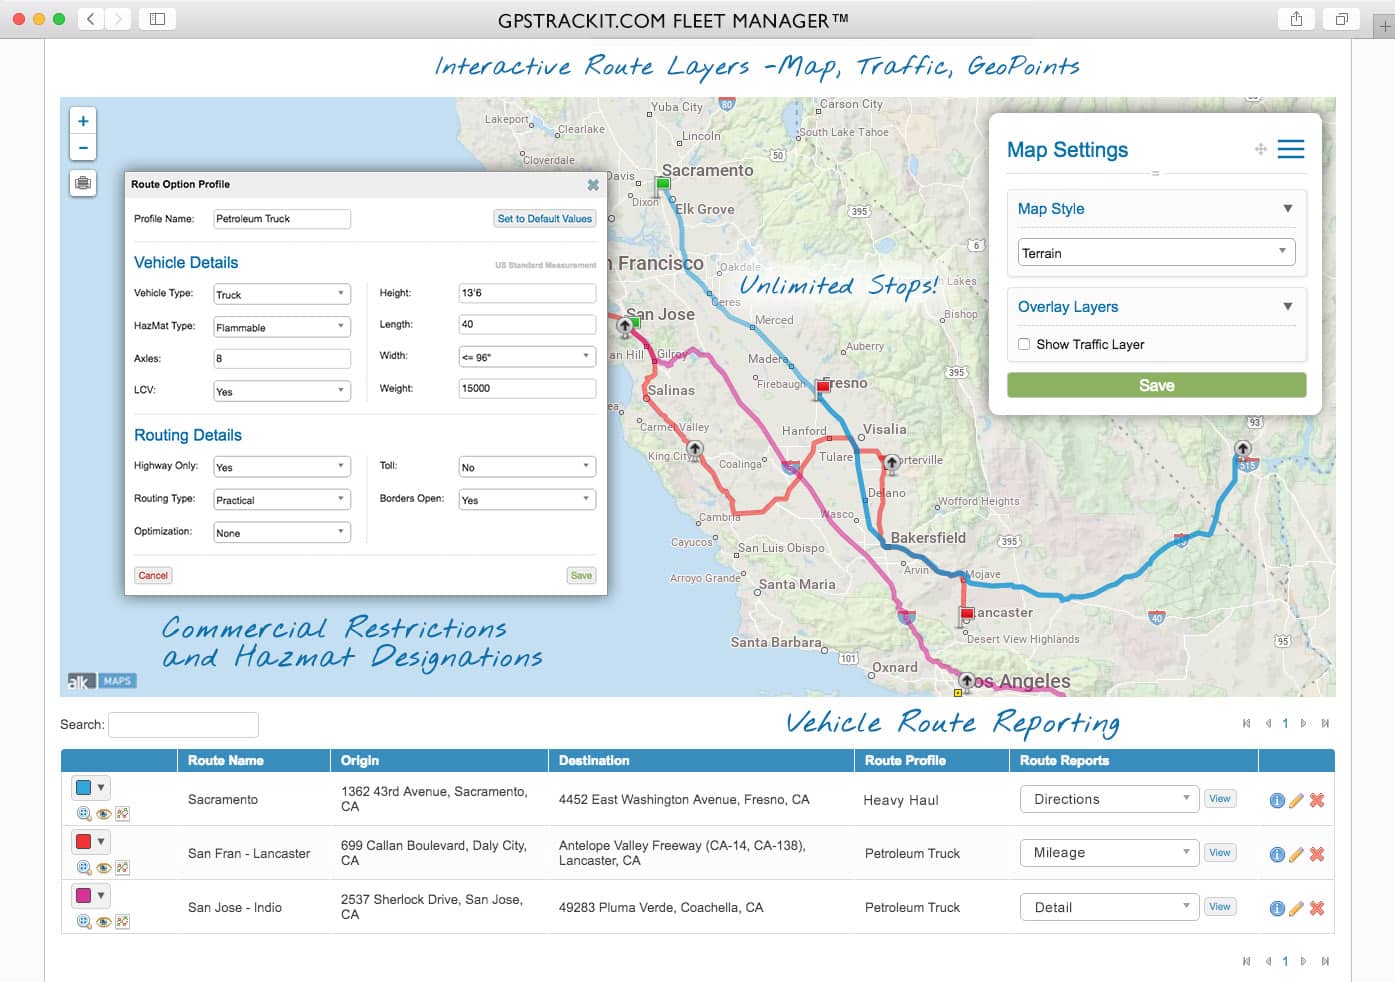This screenshot has width=1395, height=982.
Task: Click the red color swatch for San Fran - Lancaster
Action: (84, 841)
